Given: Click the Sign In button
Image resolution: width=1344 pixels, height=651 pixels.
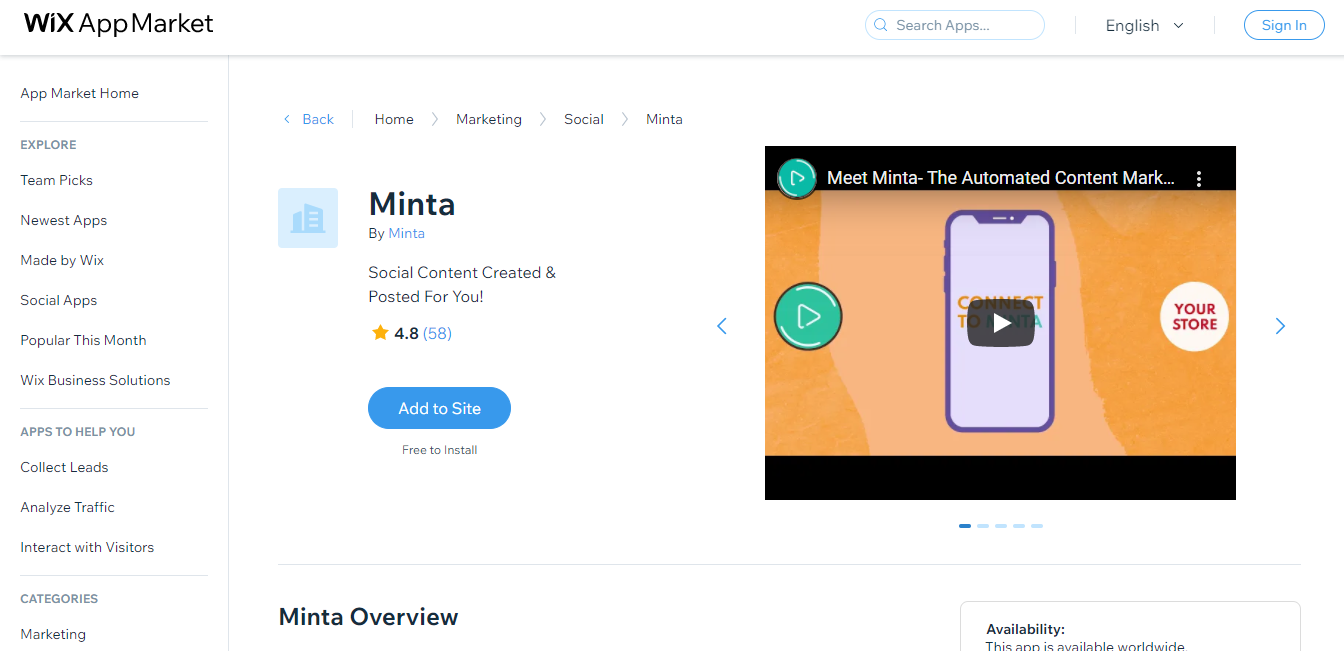Looking at the screenshot, I should (x=1284, y=25).
